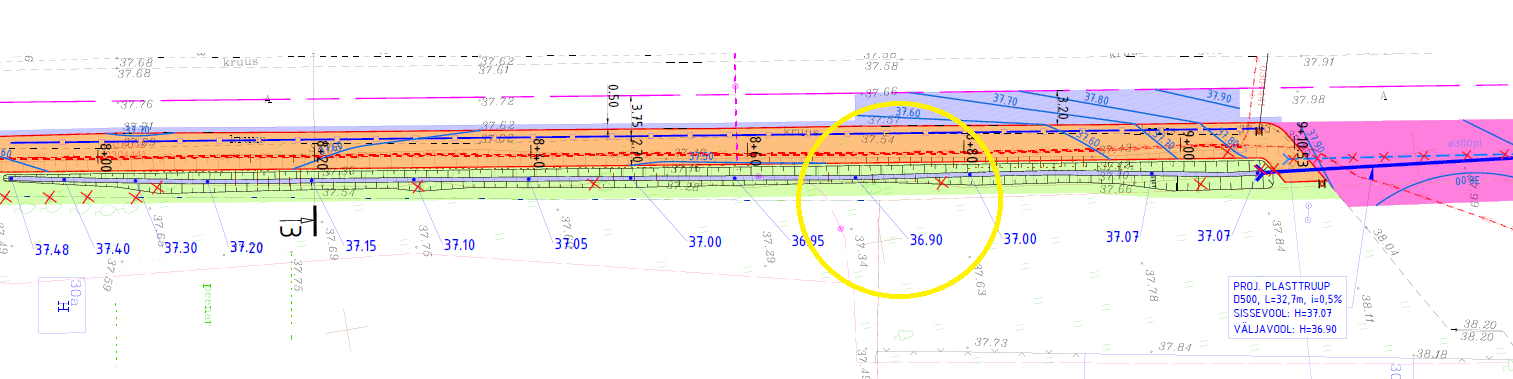
Task: Pick the blue 37.10 elevation label
Action: pos(459,244)
